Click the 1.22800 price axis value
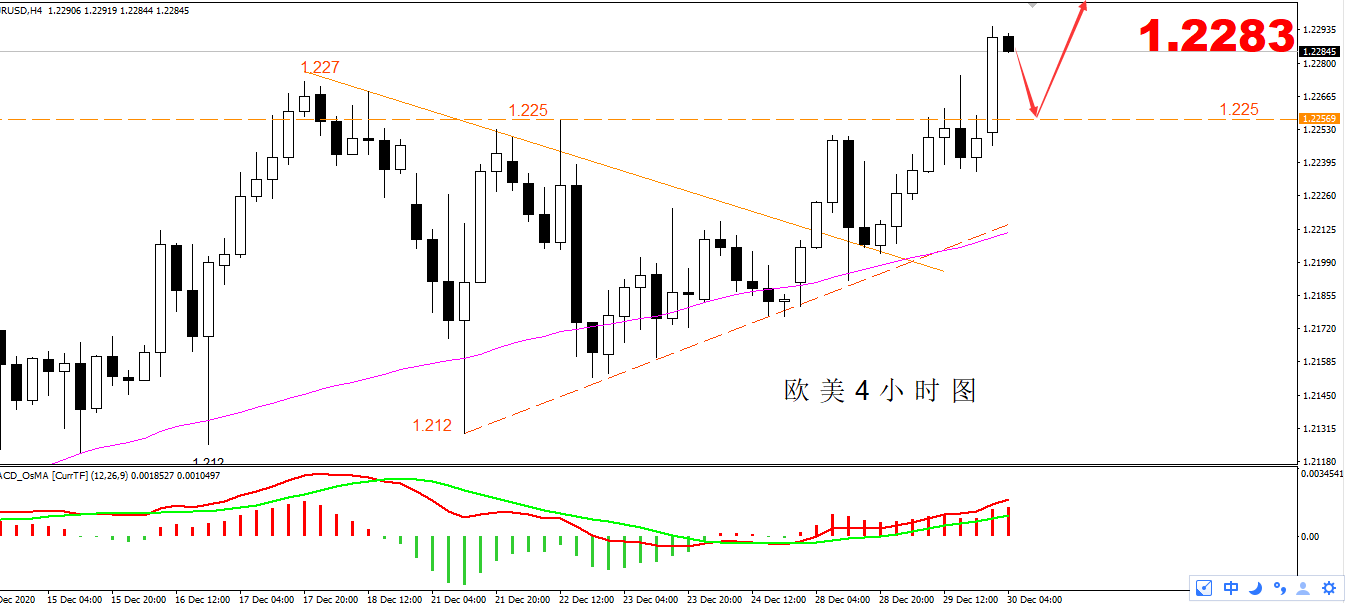Screen dimensions: 1345x603 [x=1321, y=64]
